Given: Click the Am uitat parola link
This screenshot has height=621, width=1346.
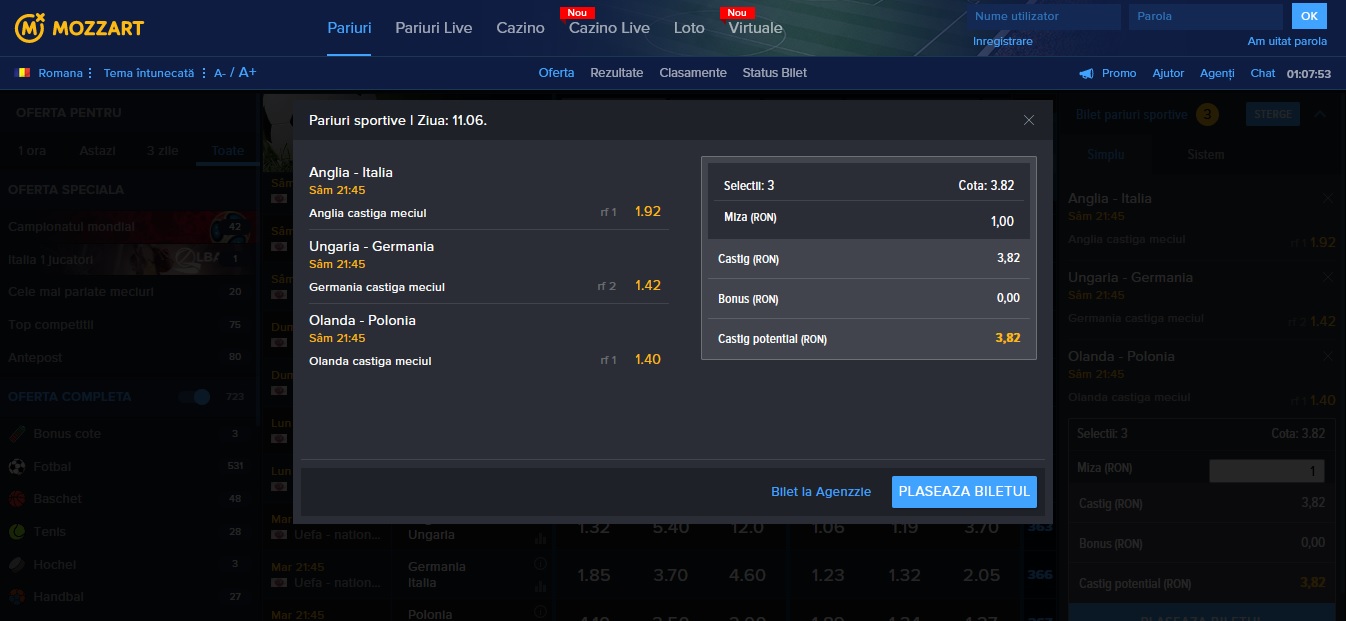Looking at the screenshot, I should tap(1288, 42).
